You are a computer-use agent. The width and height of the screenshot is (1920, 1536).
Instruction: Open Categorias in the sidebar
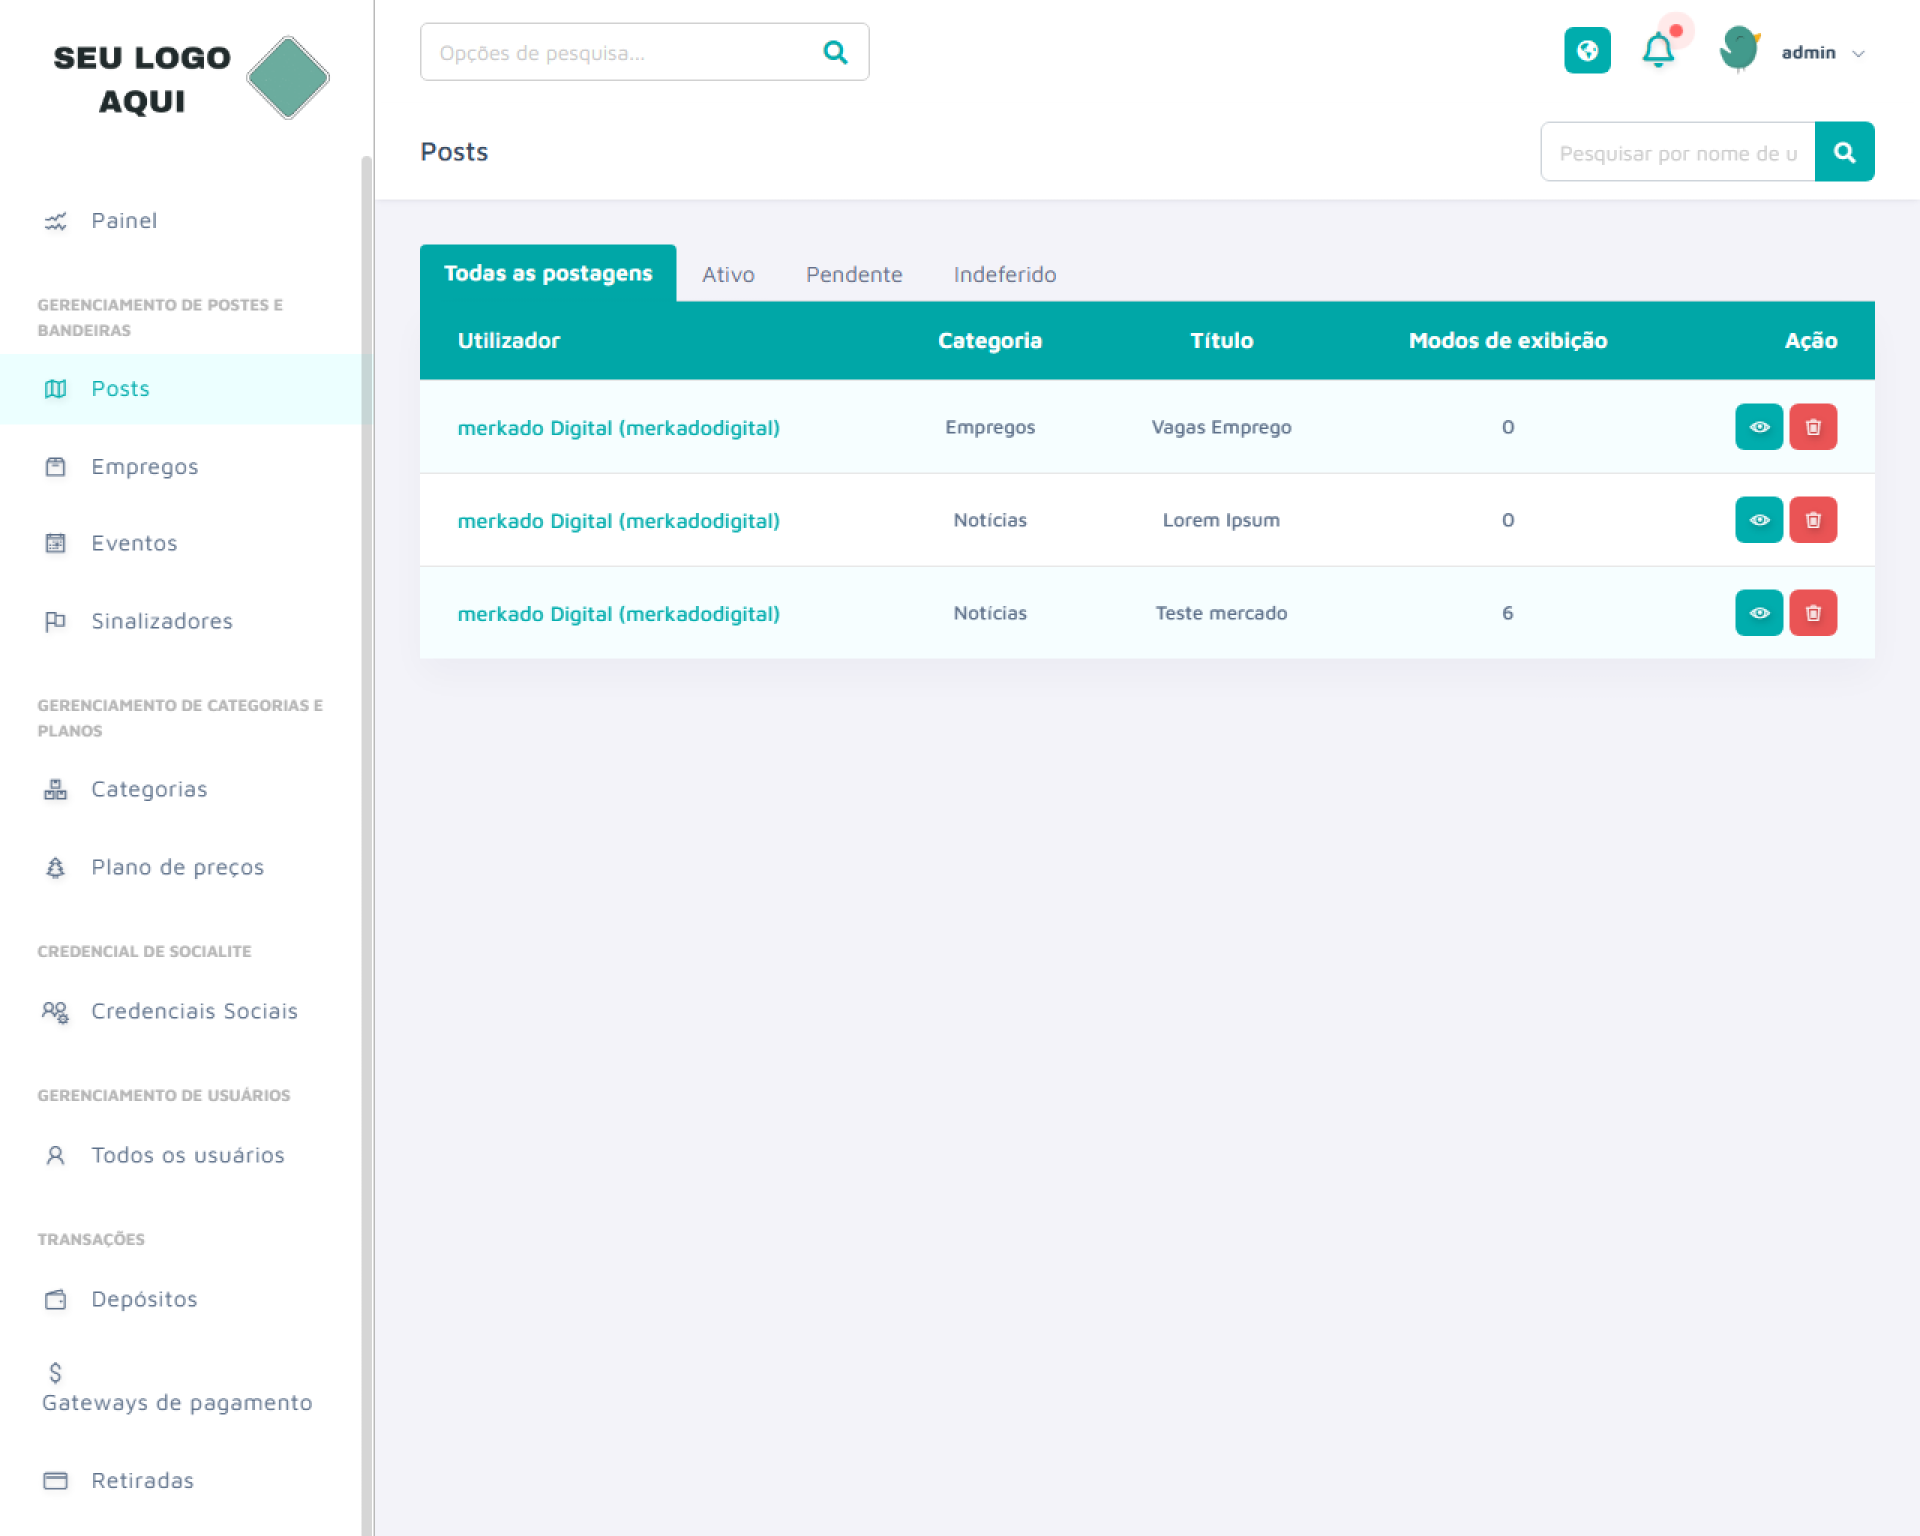pyautogui.click(x=149, y=789)
